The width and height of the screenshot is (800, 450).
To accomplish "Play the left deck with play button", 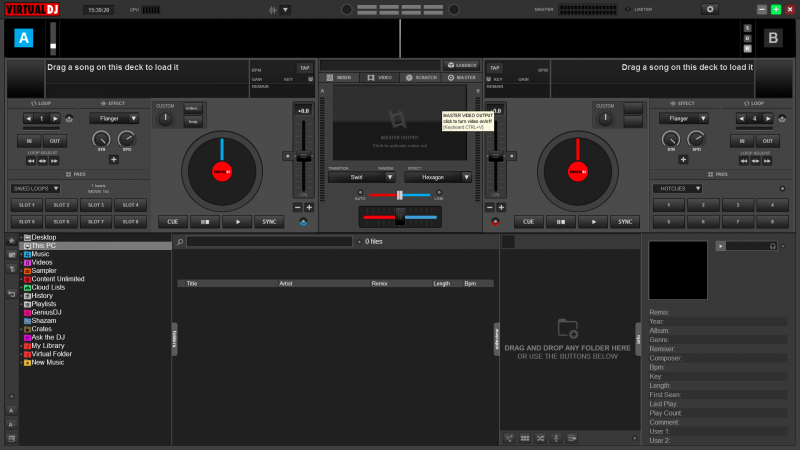I will pos(237,222).
